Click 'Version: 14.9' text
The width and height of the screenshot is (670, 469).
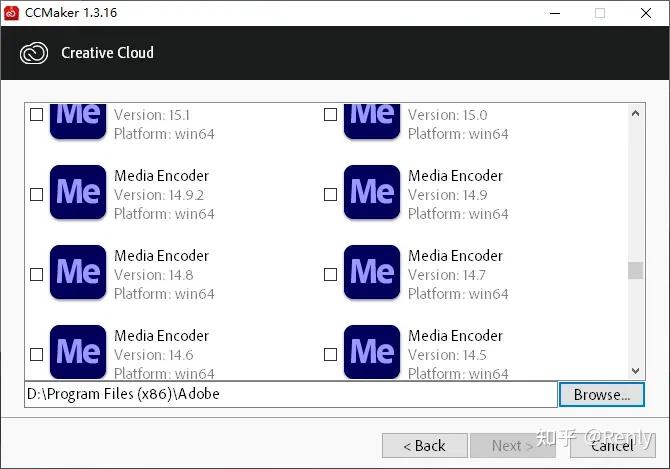pos(447,195)
